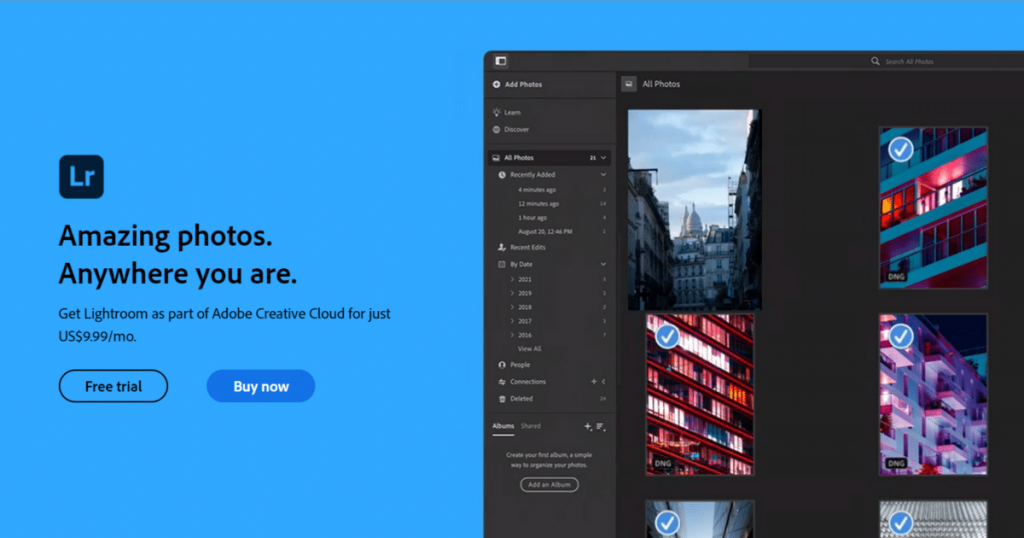Click the Add Photos plus icon
Viewport: 1024px width, 538px height.
497,85
